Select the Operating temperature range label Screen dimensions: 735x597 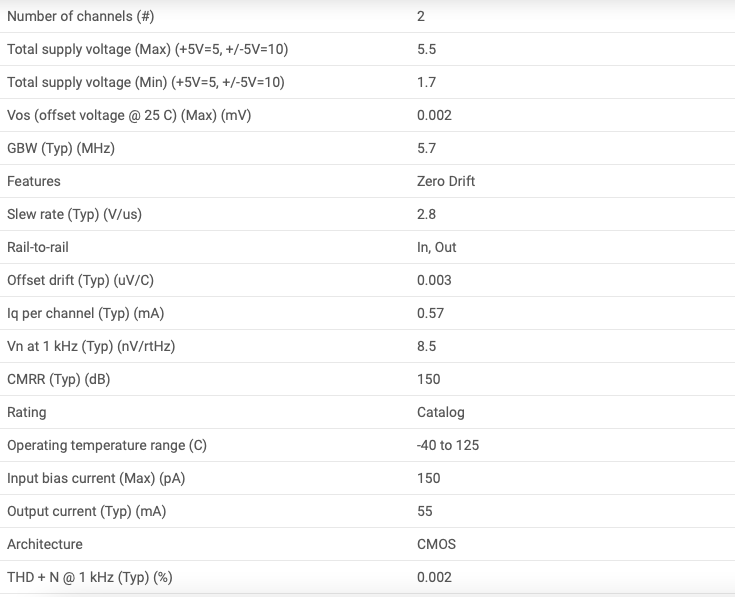(107, 445)
